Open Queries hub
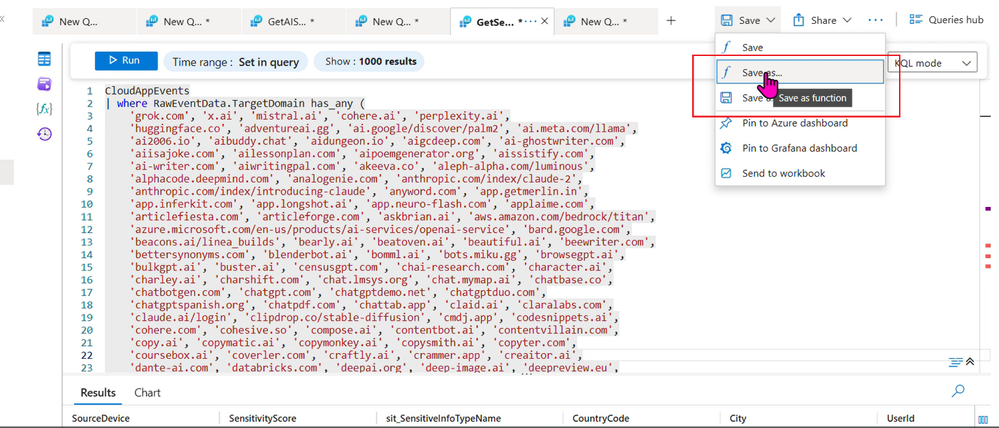999x428 pixels. pos(946,20)
